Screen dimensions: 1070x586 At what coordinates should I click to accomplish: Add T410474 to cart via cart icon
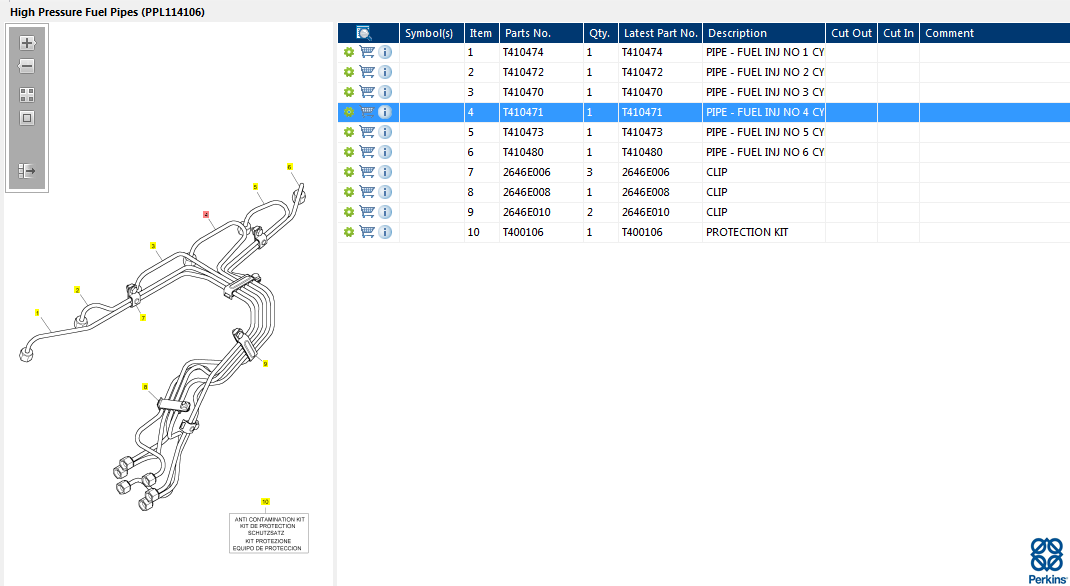pyautogui.click(x=367, y=52)
